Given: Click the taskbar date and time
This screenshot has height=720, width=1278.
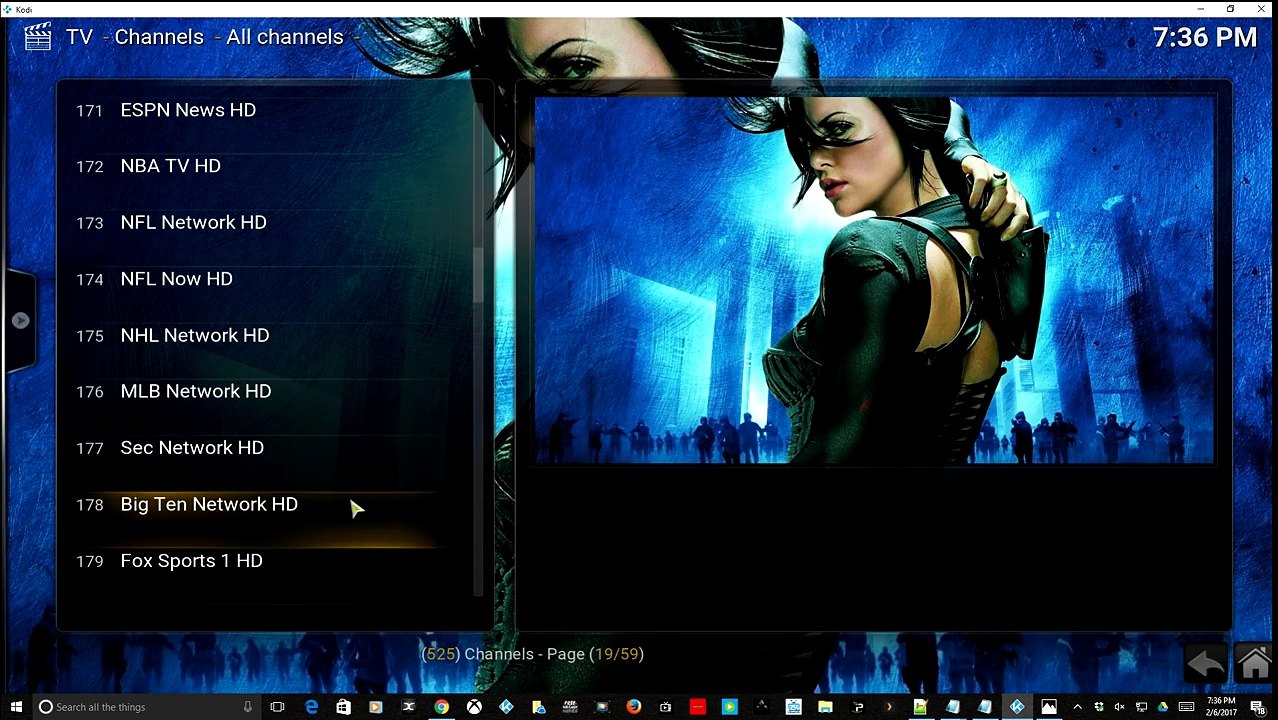Looking at the screenshot, I should pyautogui.click(x=1221, y=707).
